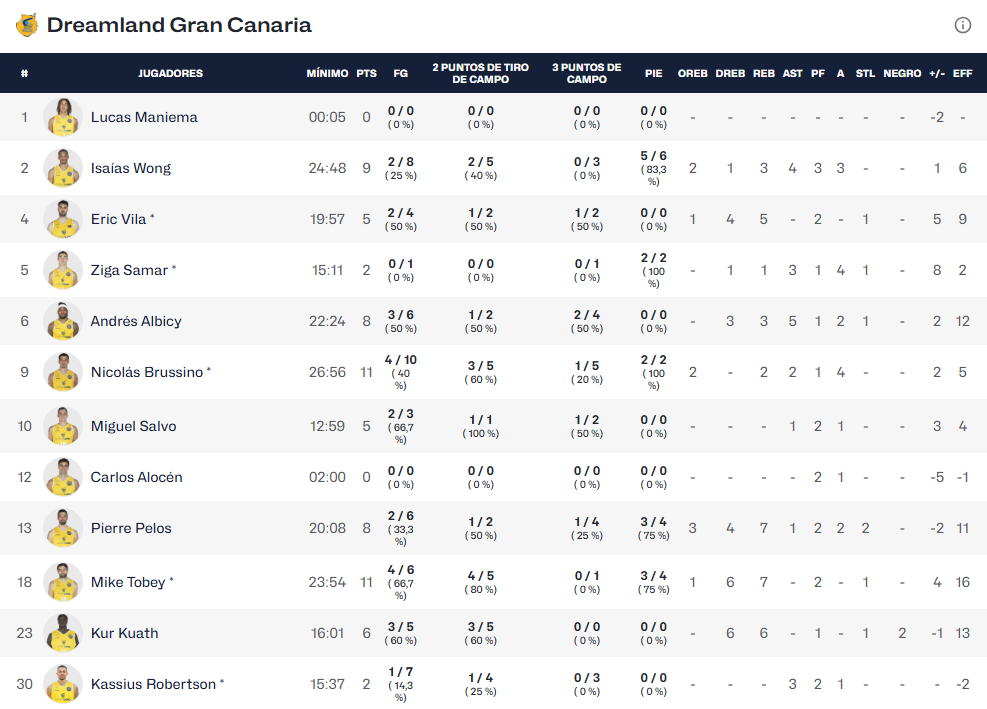Viewport: 987px width, 709px height.
Task: Click Miguel Salvo's name
Action: click(133, 426)
